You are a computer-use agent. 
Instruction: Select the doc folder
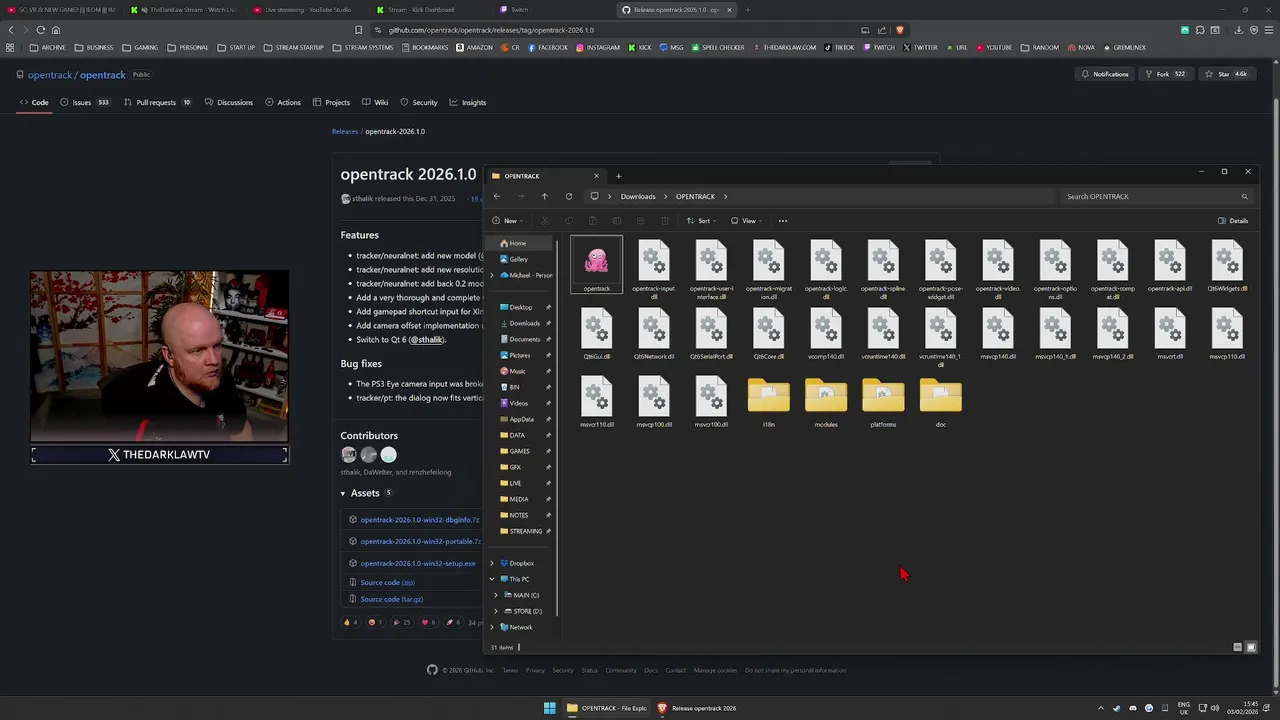[x=940, y=402]
